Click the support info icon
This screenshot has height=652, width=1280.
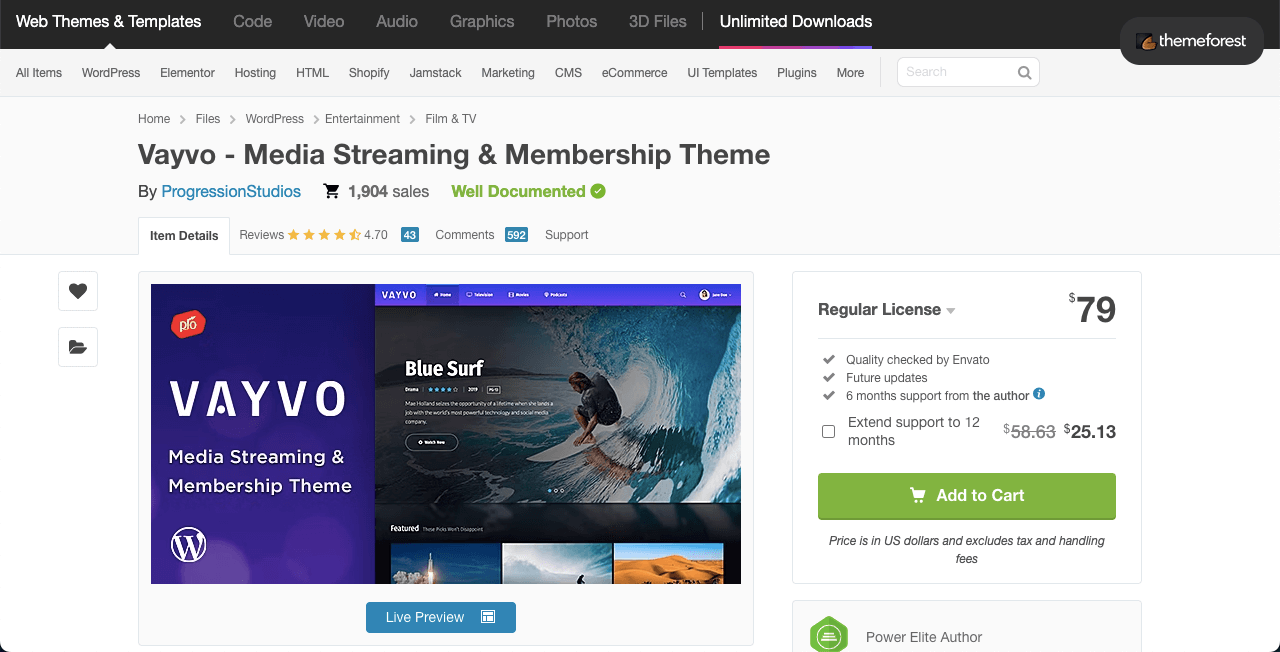tap(1039, 394)
